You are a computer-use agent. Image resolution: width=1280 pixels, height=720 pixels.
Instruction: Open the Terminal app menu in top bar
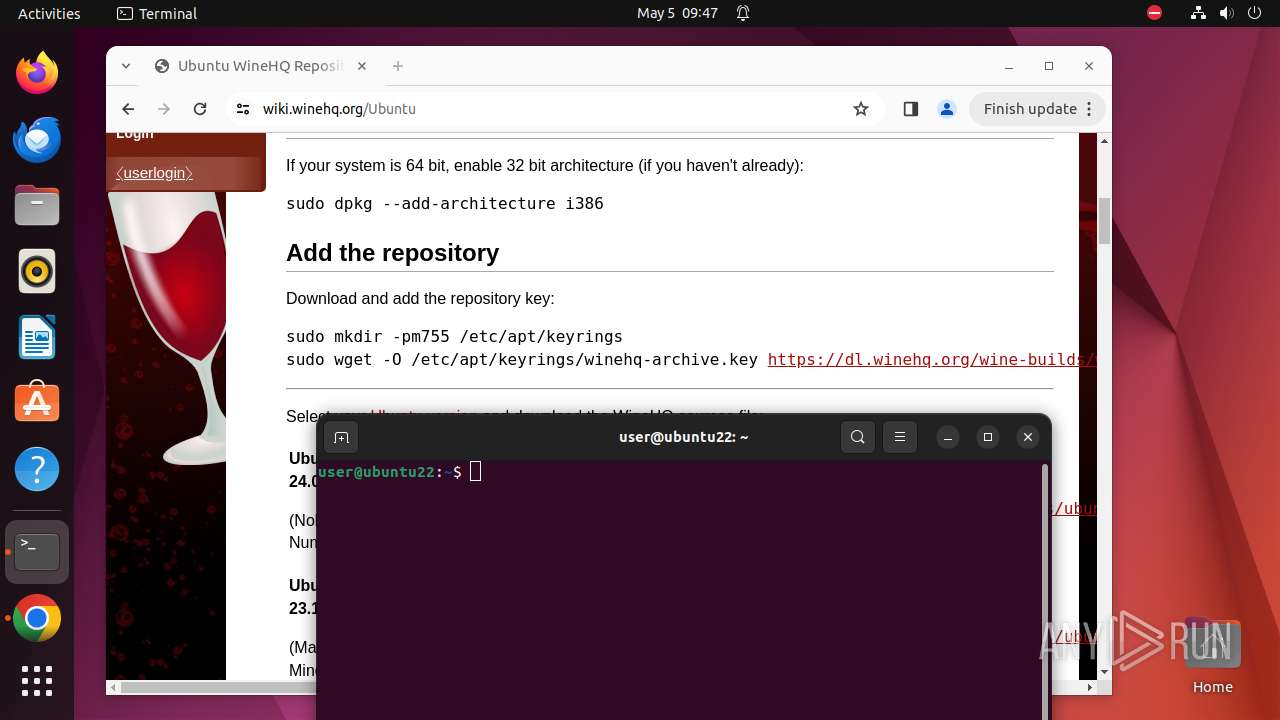[157, 13]
